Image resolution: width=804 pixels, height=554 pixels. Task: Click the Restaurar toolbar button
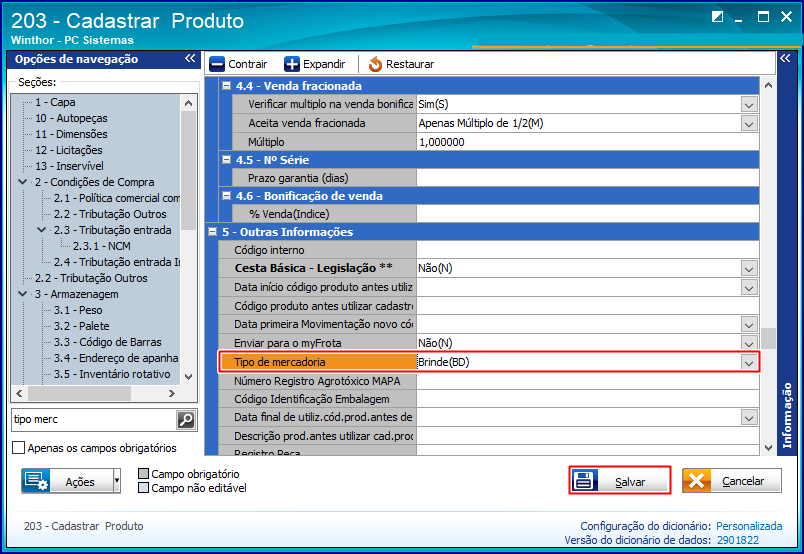tap(401, 64)
